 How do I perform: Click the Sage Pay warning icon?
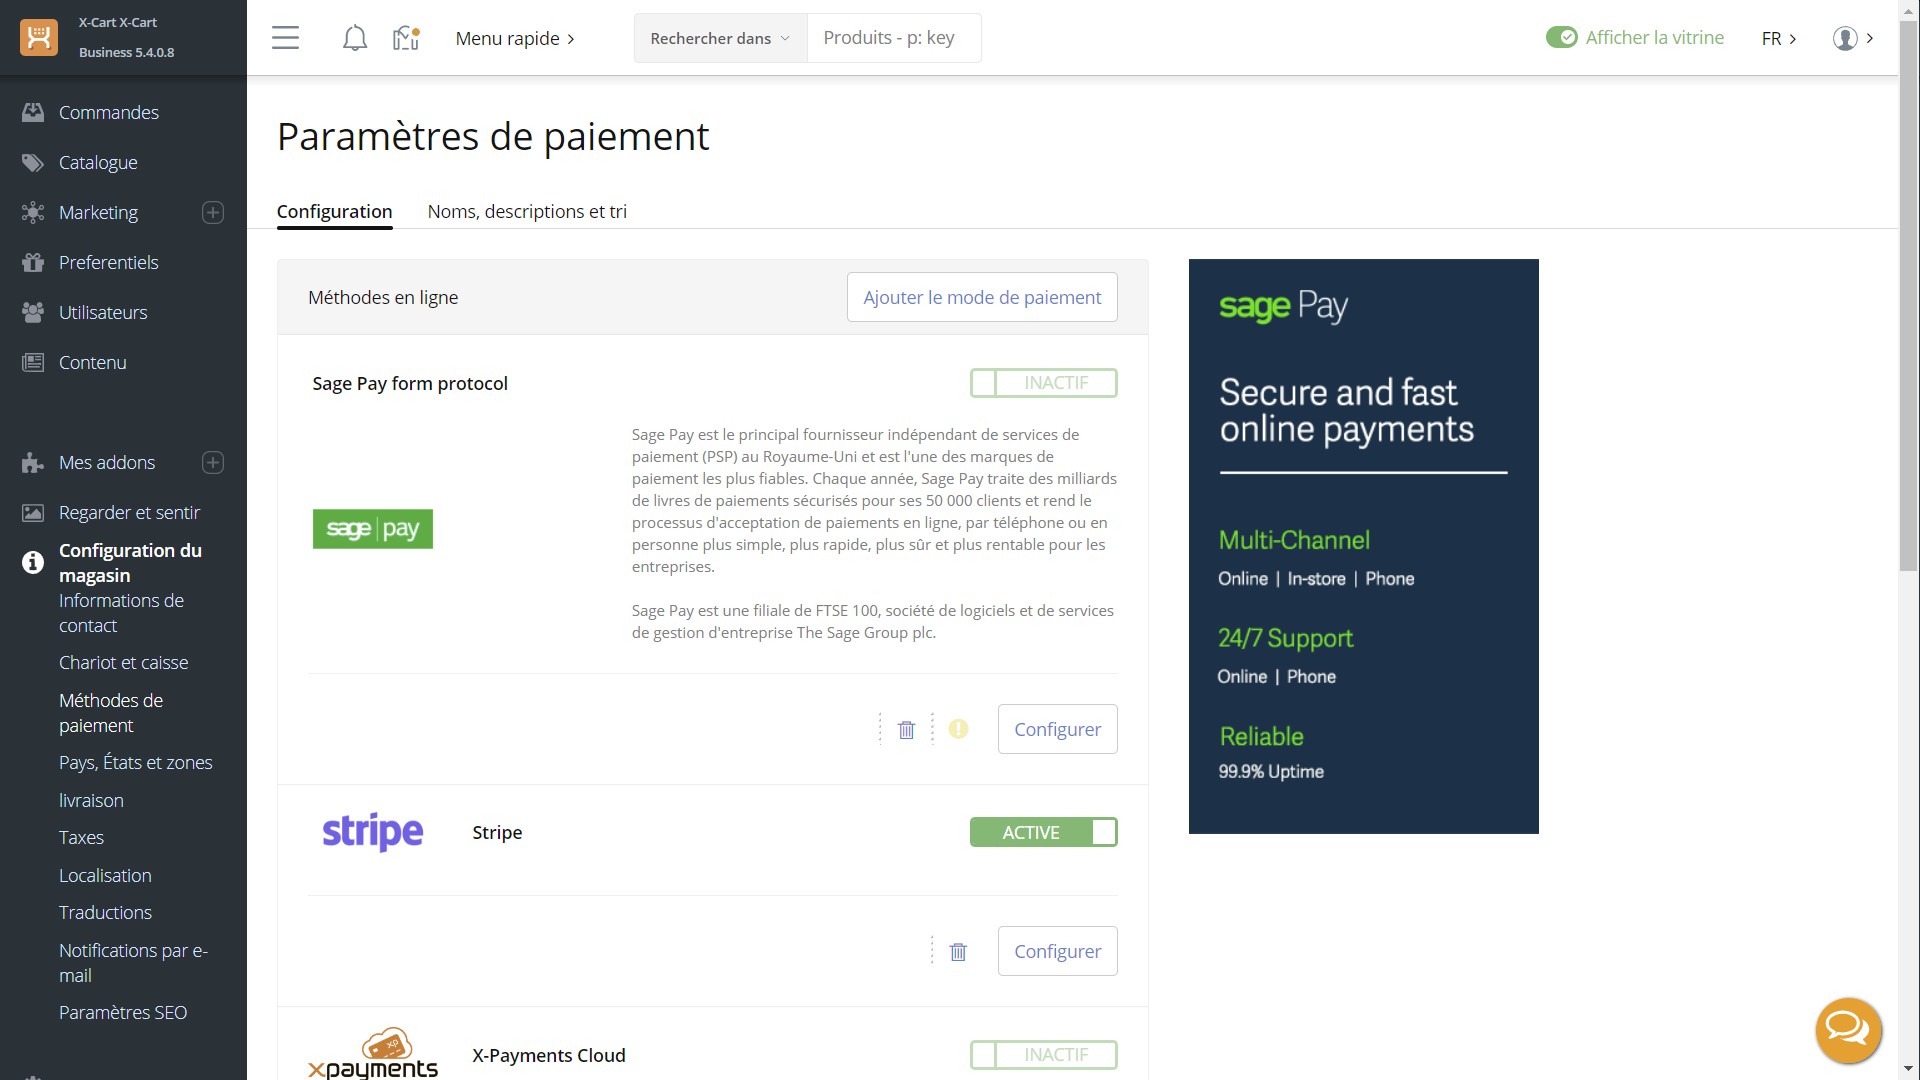pos(958,729)
